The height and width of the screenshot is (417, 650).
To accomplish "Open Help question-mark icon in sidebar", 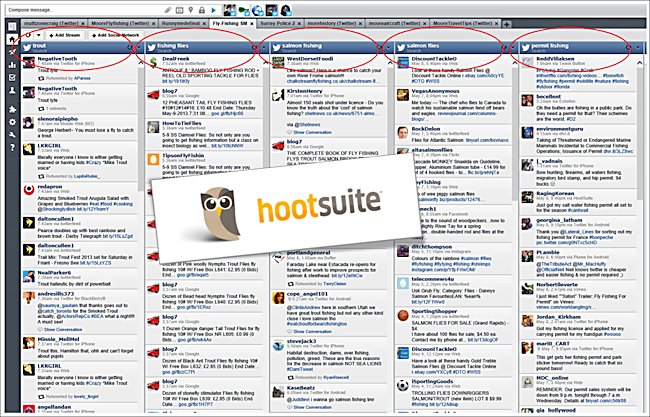I will pos(12,147).
